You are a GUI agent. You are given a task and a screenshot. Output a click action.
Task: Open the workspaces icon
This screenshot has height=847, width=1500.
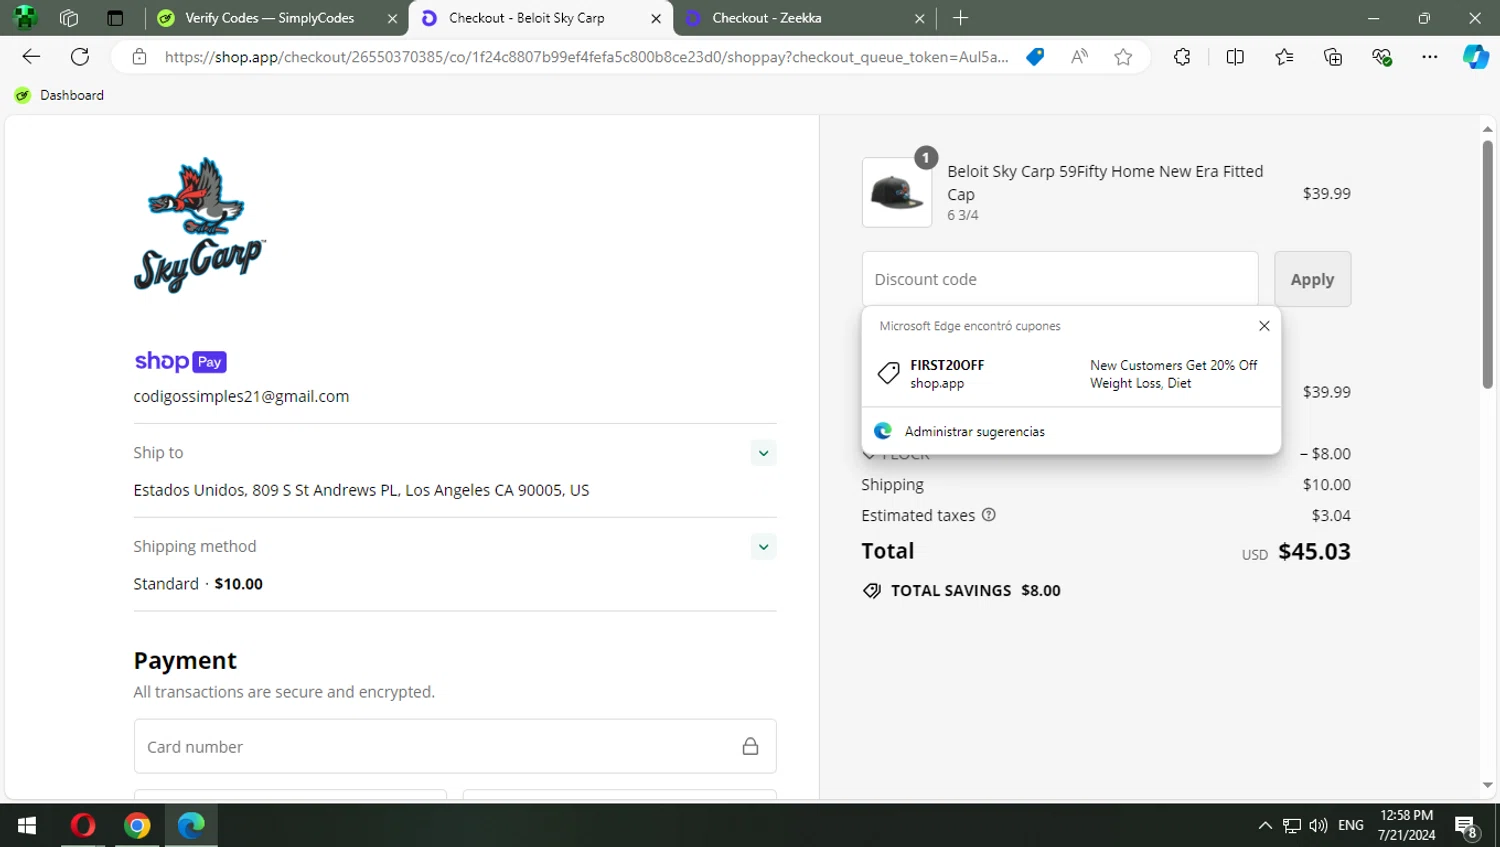(x=69, y=18)
